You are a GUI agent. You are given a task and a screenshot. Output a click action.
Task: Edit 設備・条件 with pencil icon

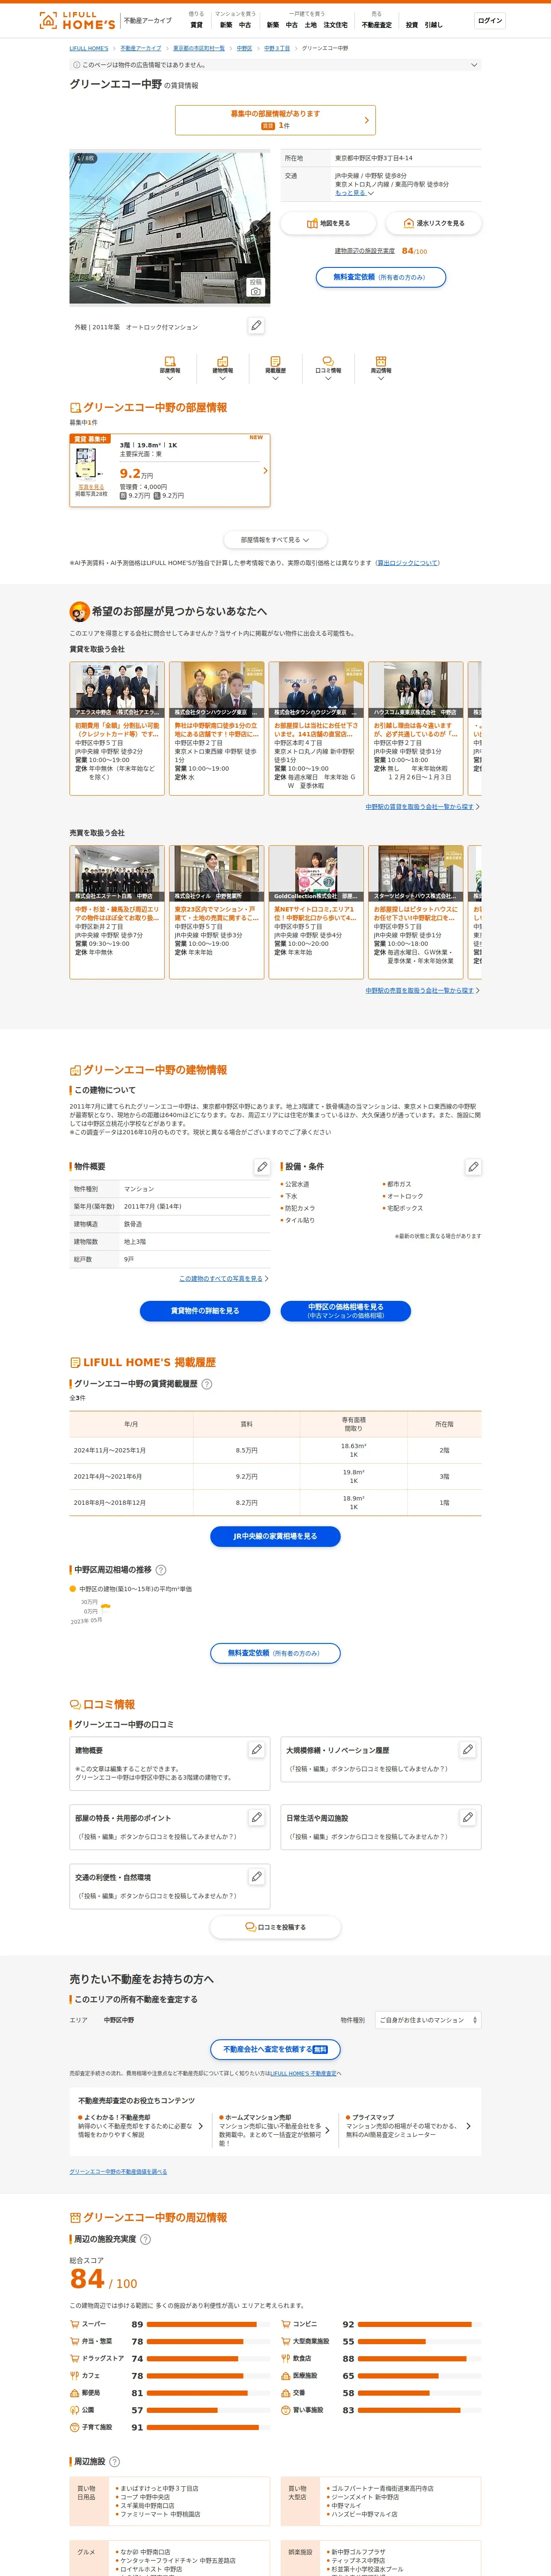pos(473,1166)
